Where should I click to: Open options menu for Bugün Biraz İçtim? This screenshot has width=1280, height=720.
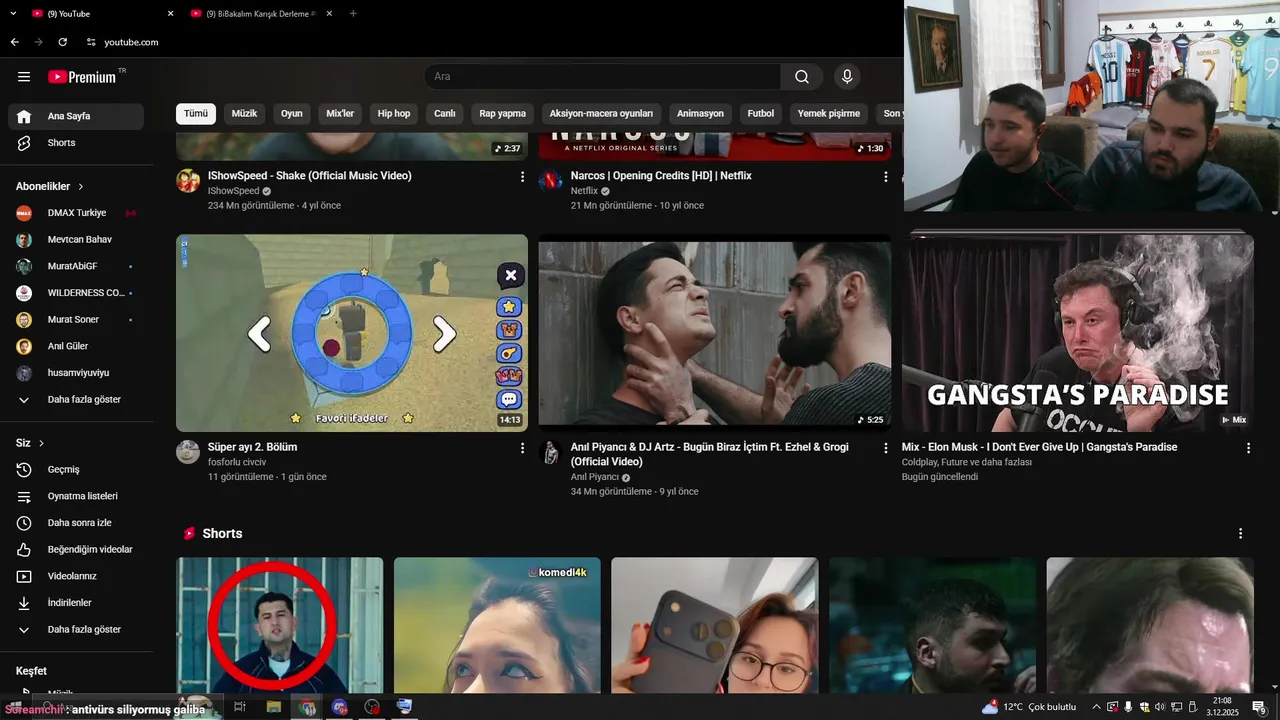(885, 449)
